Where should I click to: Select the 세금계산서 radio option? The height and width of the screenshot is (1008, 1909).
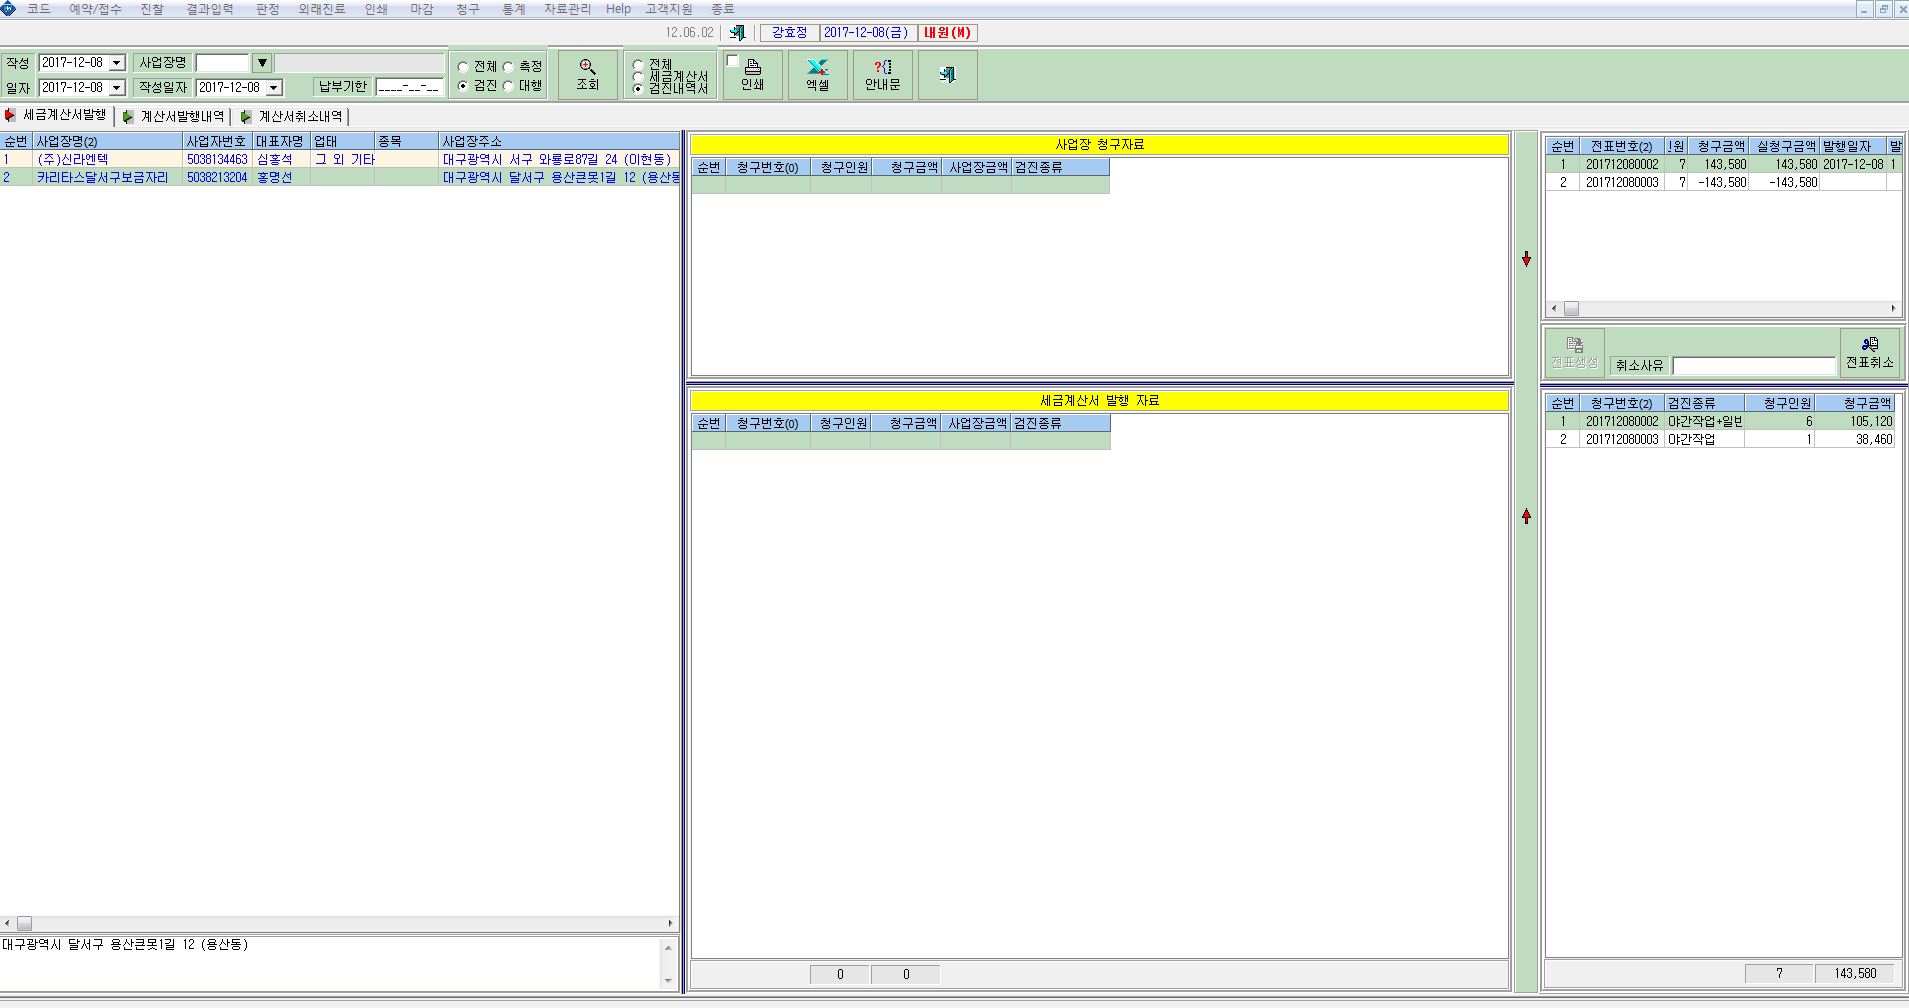tap(638, 77)
